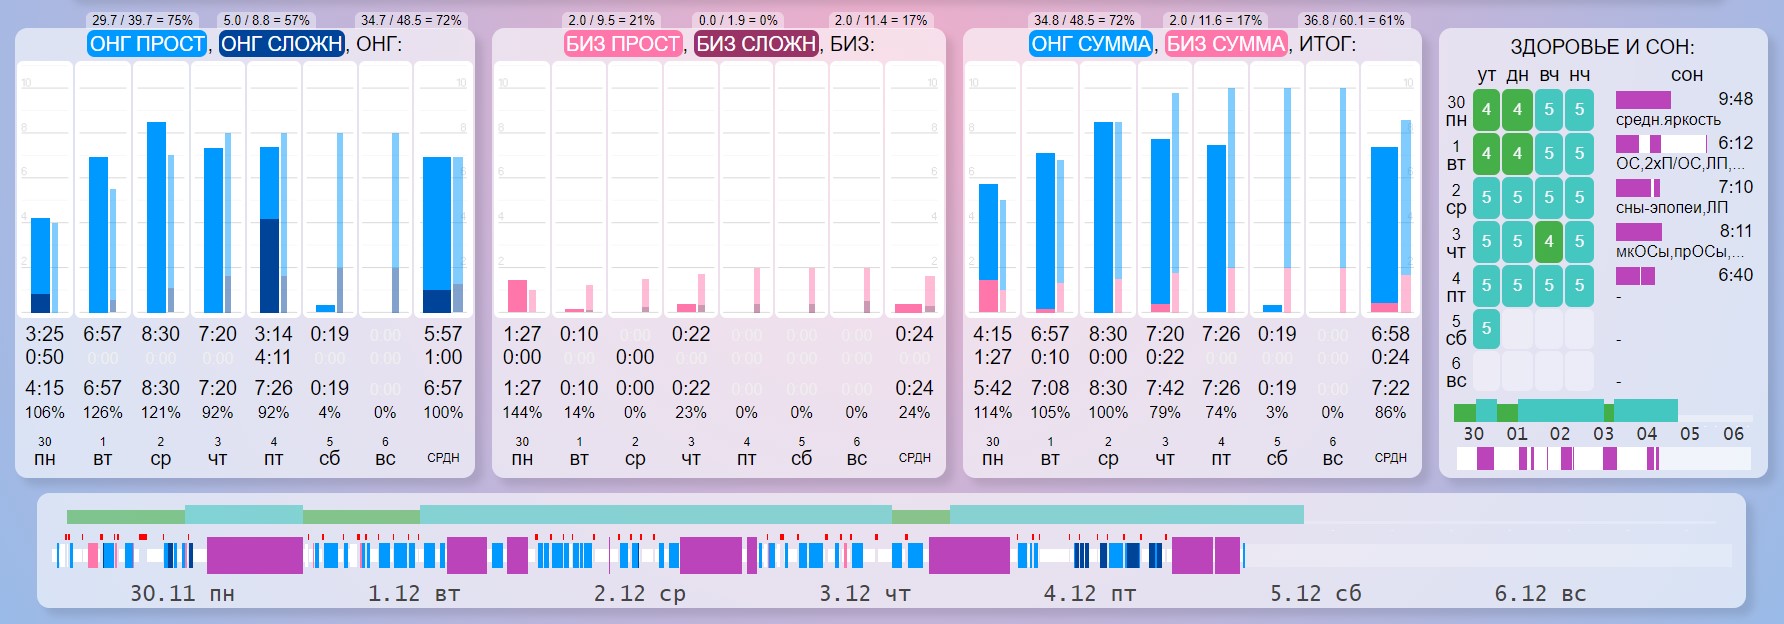This screenshot has height=624, width=1784.
Task: Click the 2.0 / 11.6 = 17% stat
Action: click(x=1215, y=20)
